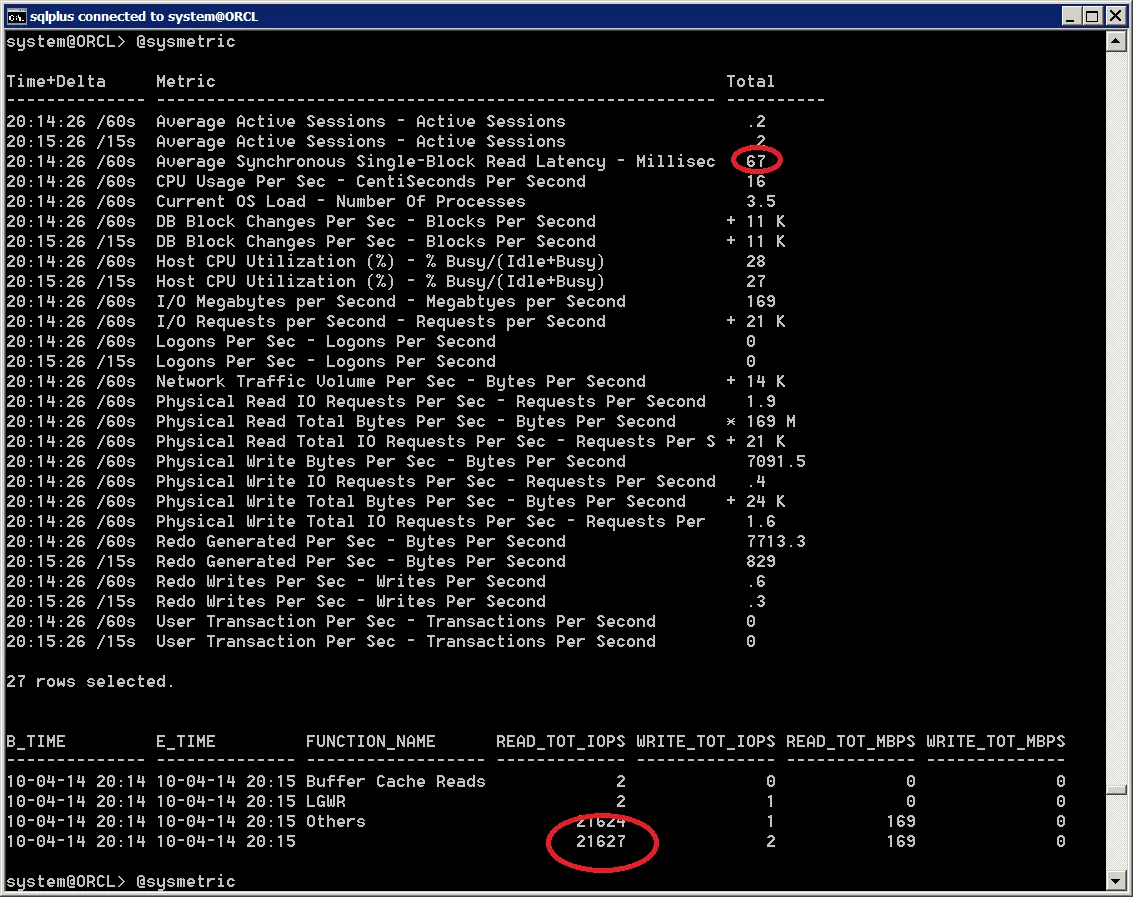1133x897 pixels.
Task: Click the title bar text sqlplus connected to system@ORCL
Action: [144, 16]
